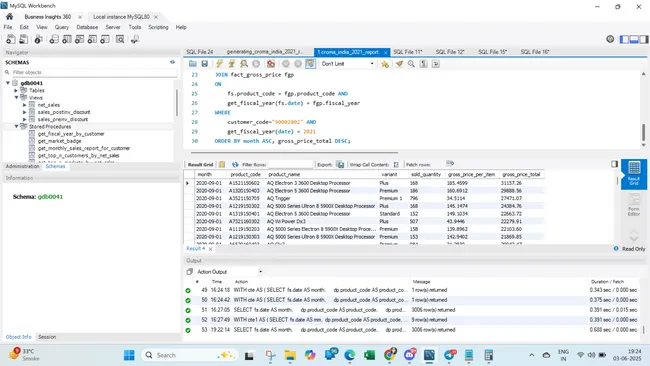Collapse the Stored Procedures node
Image resolution: width=650 pixels, height=366 pixels.
pos(16,126)
